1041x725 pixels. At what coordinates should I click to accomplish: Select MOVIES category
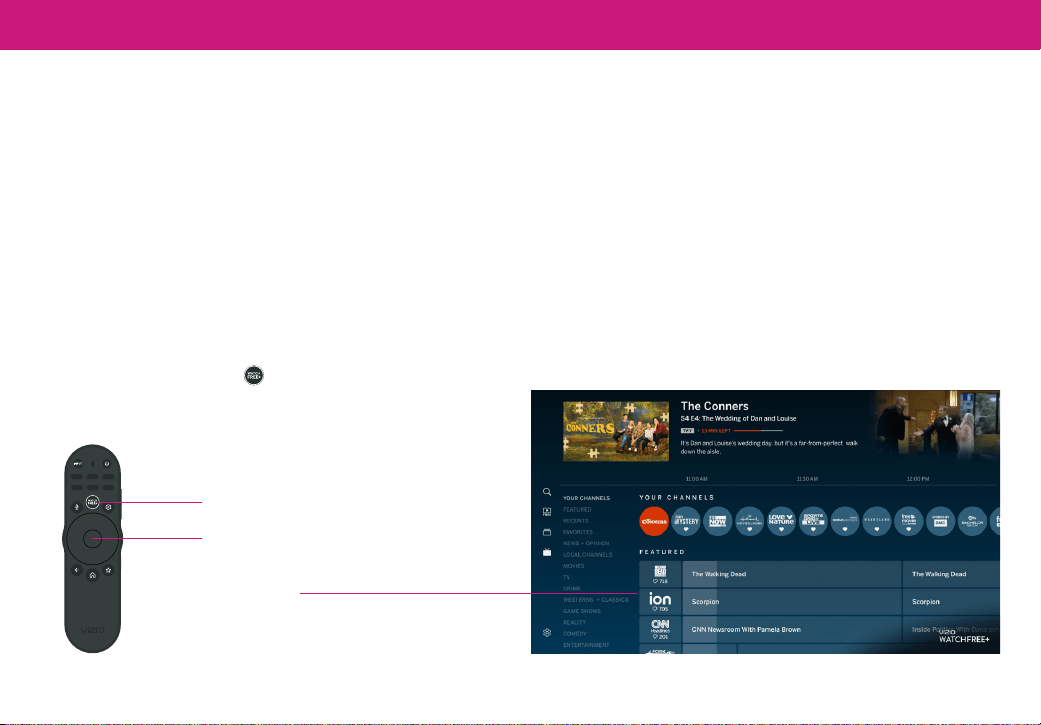tap(574, 566)
